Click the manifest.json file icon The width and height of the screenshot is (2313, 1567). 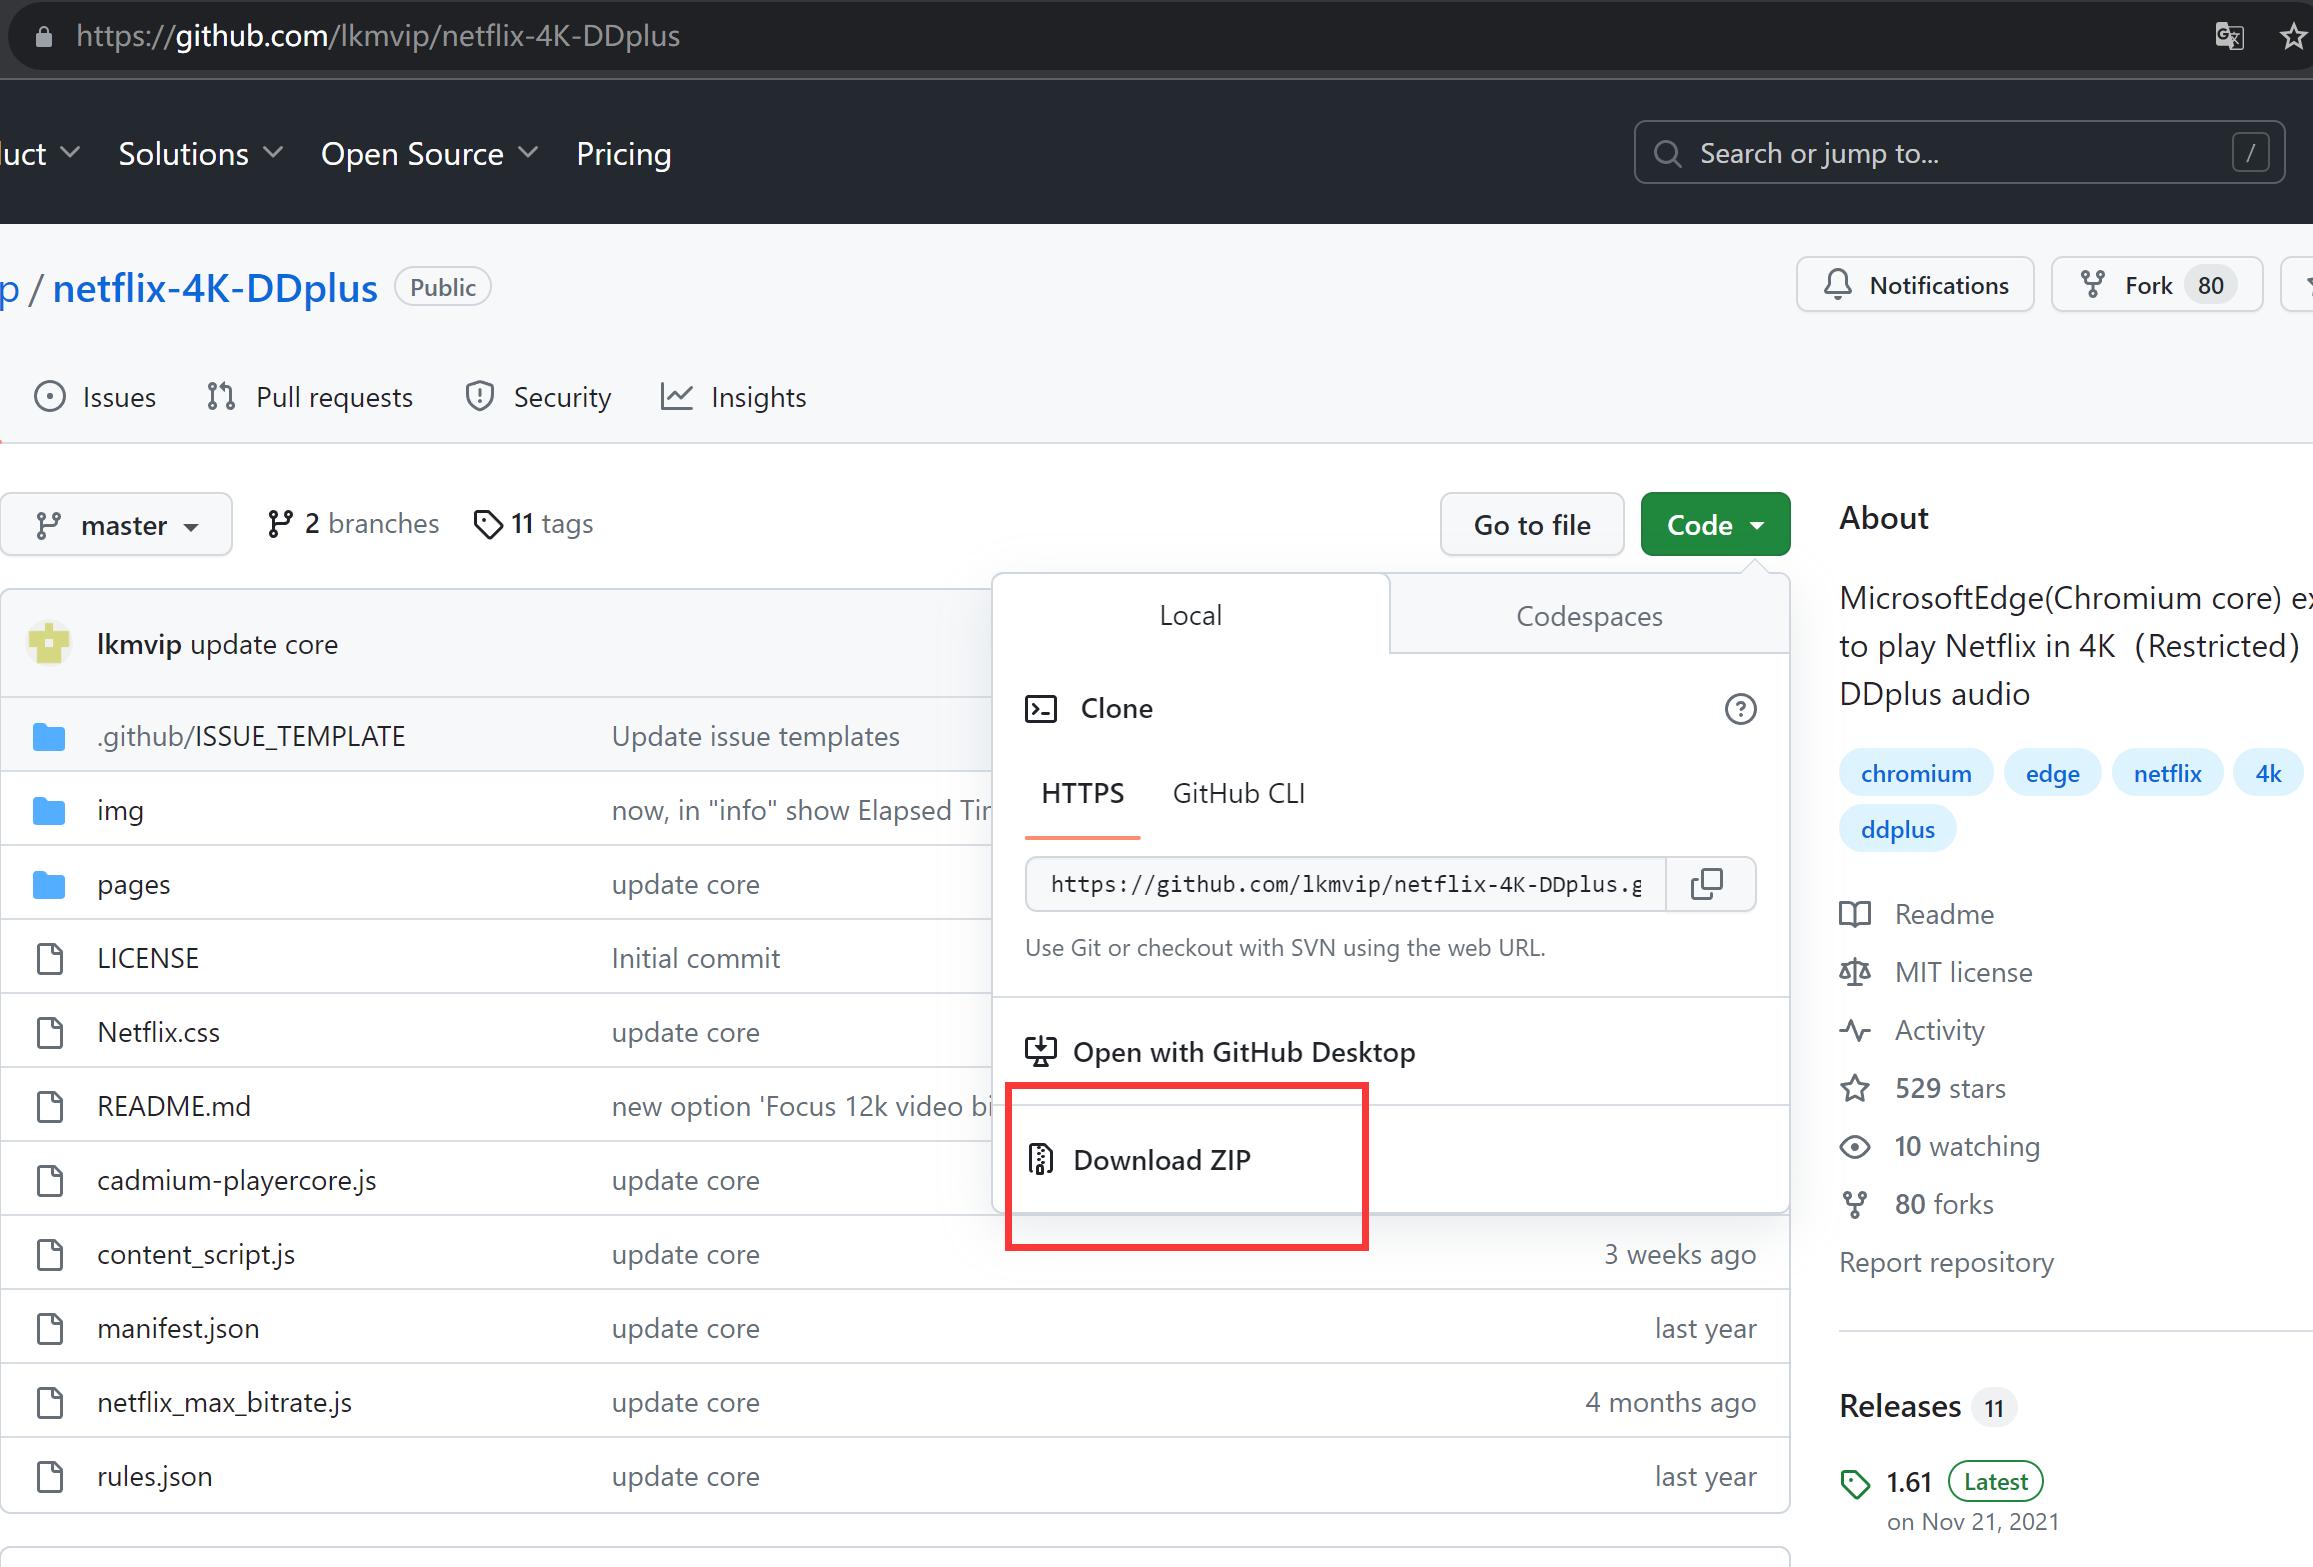tap(50, 1328)
